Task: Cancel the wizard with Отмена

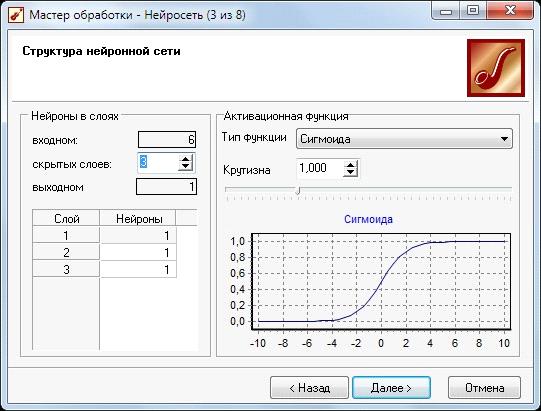Action: 484,388
